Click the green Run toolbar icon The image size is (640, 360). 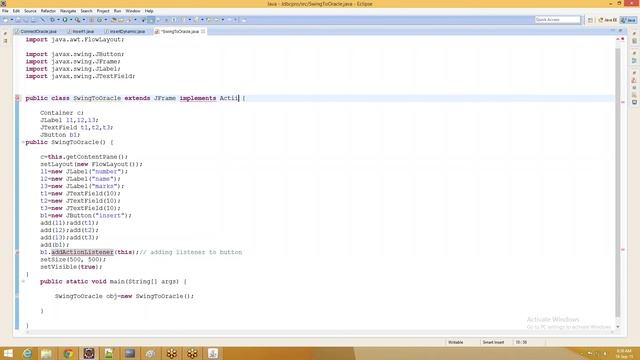pyautogui.click(x=65, y=20)
